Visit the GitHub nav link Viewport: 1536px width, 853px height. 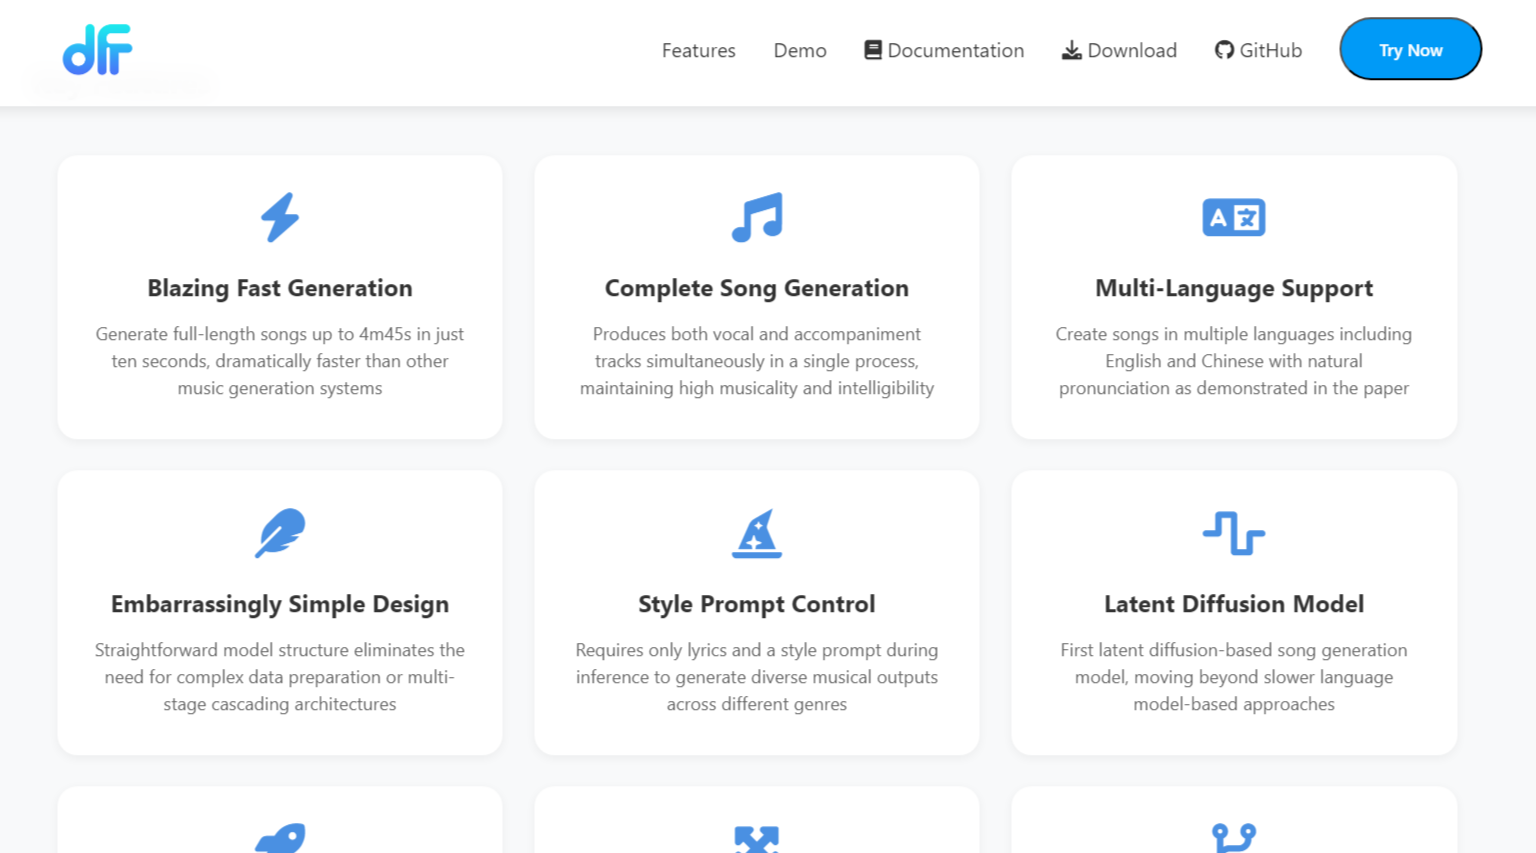(x=1258, y=50)
